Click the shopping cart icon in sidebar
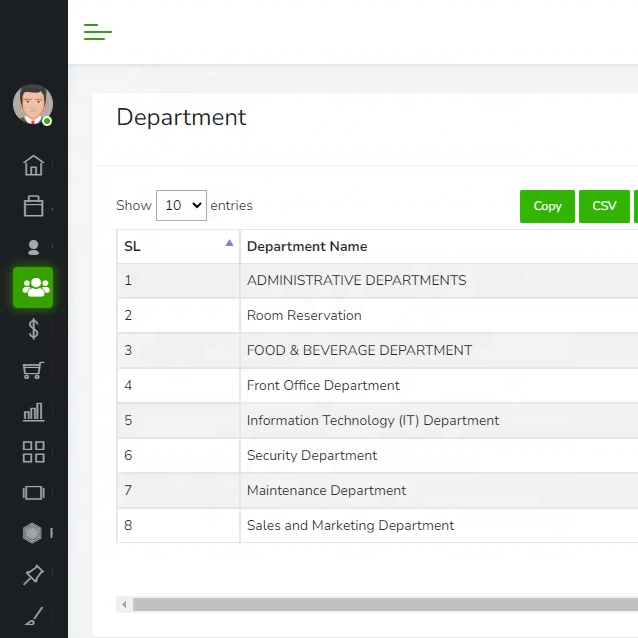 point(34,370)
